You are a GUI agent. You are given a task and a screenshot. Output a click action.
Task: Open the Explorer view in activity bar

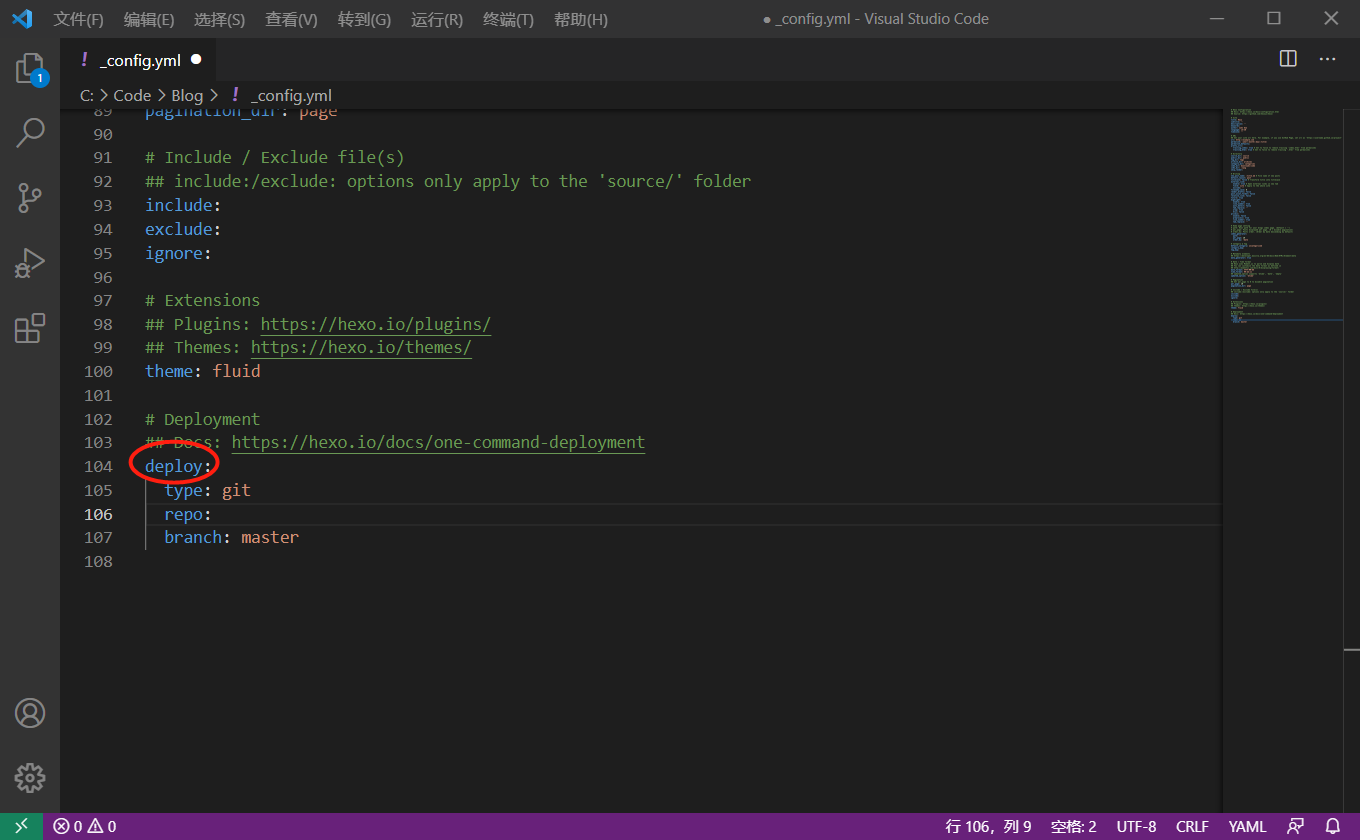tap(30, 69)
